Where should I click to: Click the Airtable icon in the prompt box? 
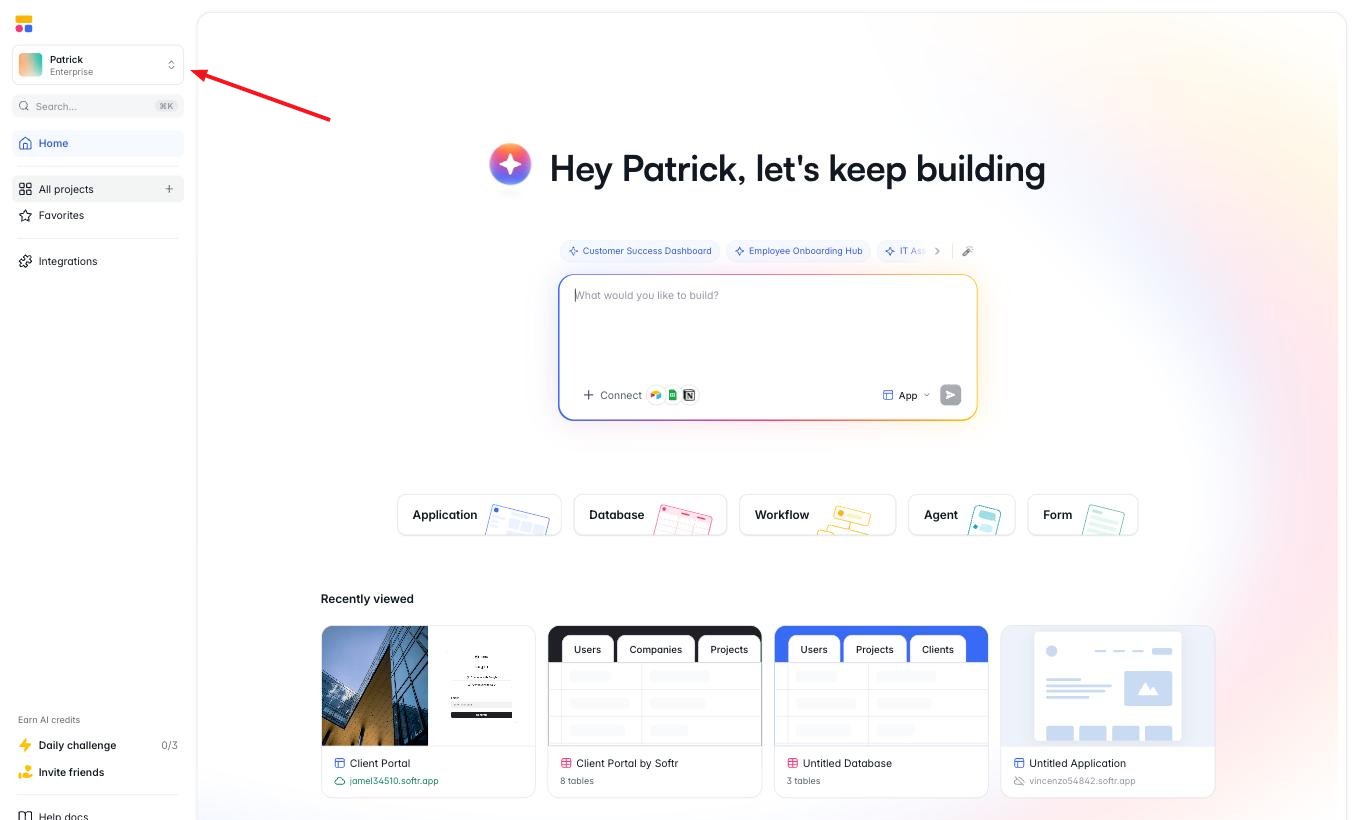point(656,395)
